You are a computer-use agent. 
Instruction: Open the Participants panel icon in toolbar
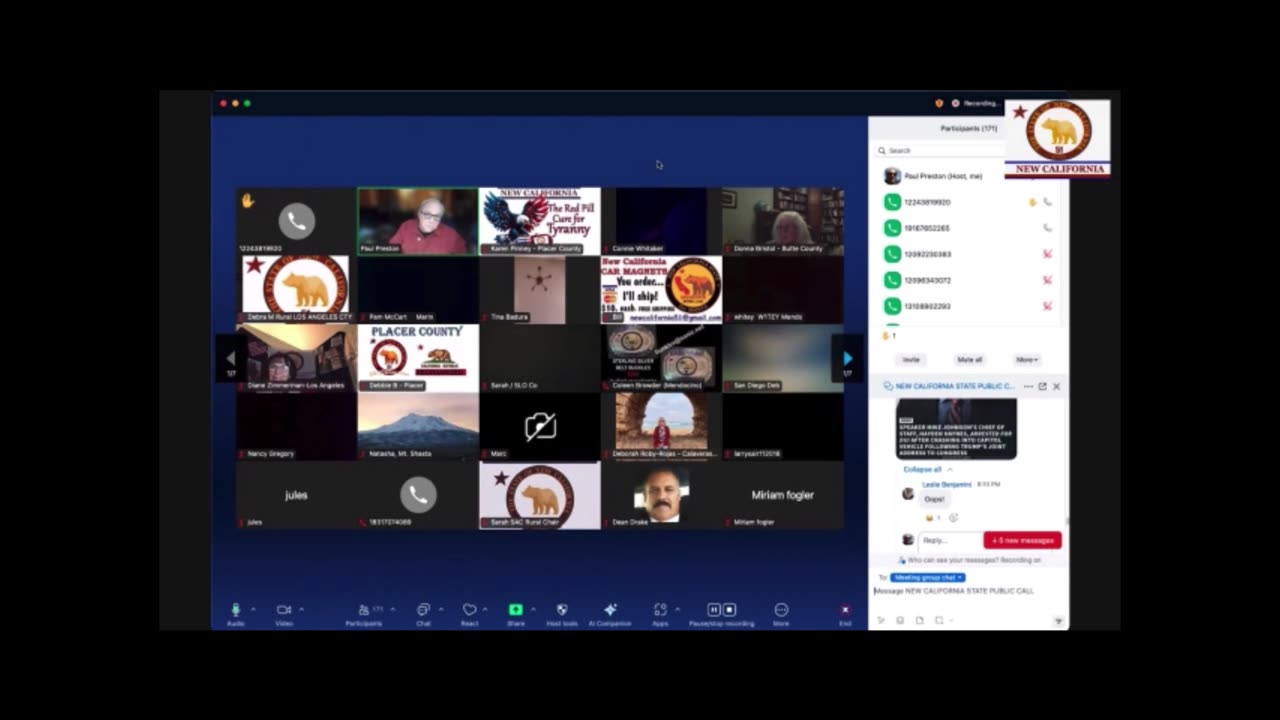pyautogui.click(x=364, y=609)
